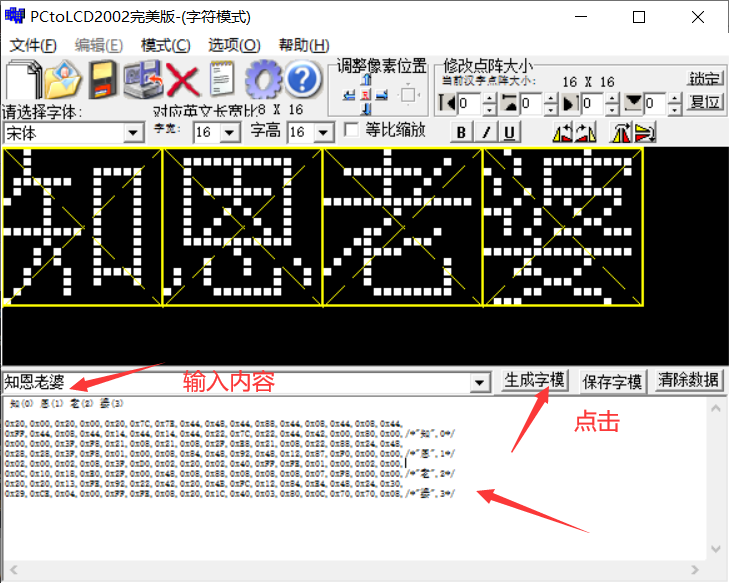Open settings via the gear icon
The width and height of the screenshot is (729, 583).
pos(263,80)
